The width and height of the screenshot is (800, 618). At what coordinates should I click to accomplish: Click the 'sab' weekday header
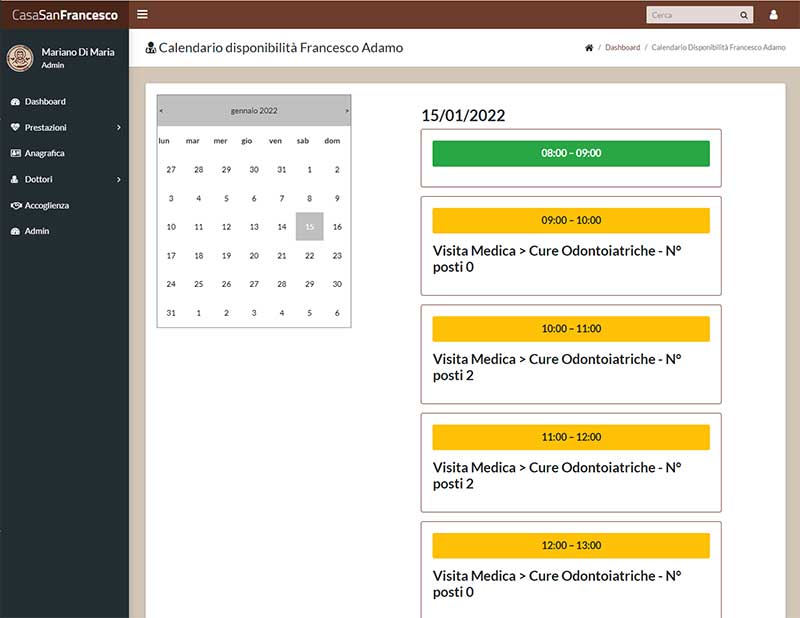tap(303, 141)
